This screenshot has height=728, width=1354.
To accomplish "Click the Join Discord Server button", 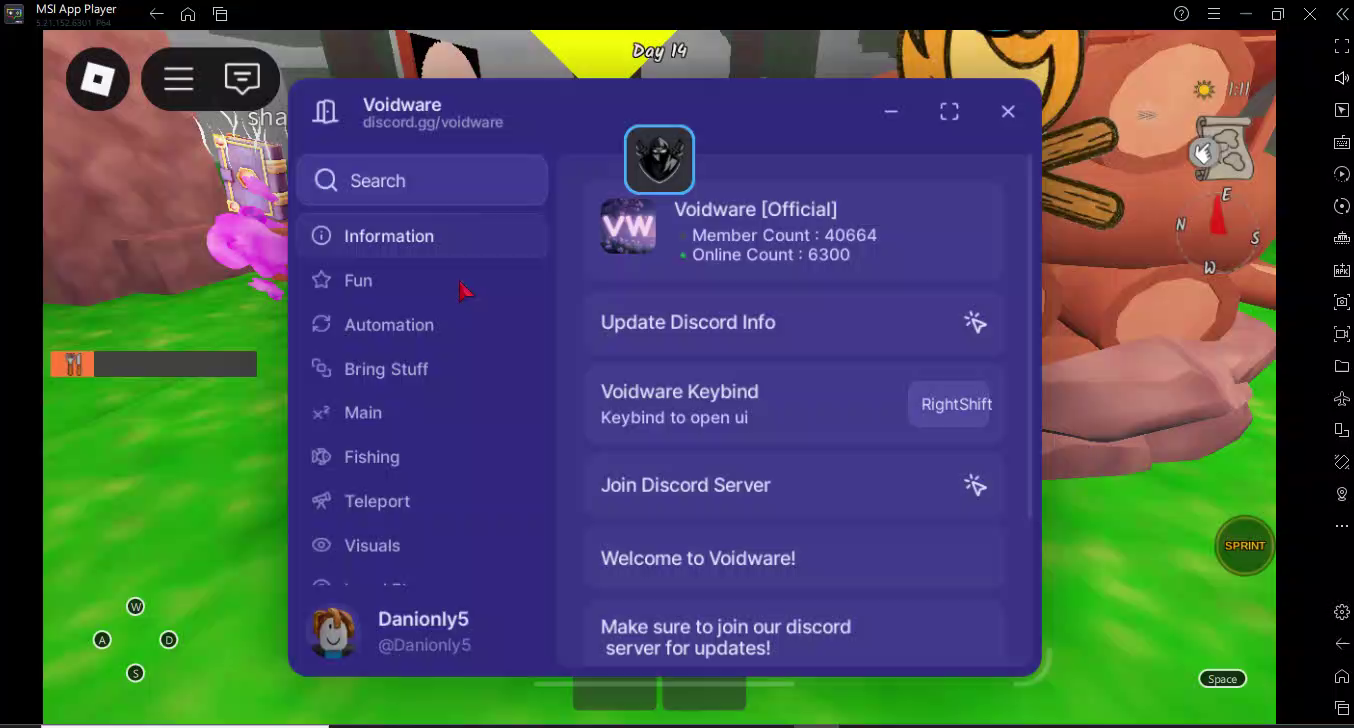I will (794, 485).
